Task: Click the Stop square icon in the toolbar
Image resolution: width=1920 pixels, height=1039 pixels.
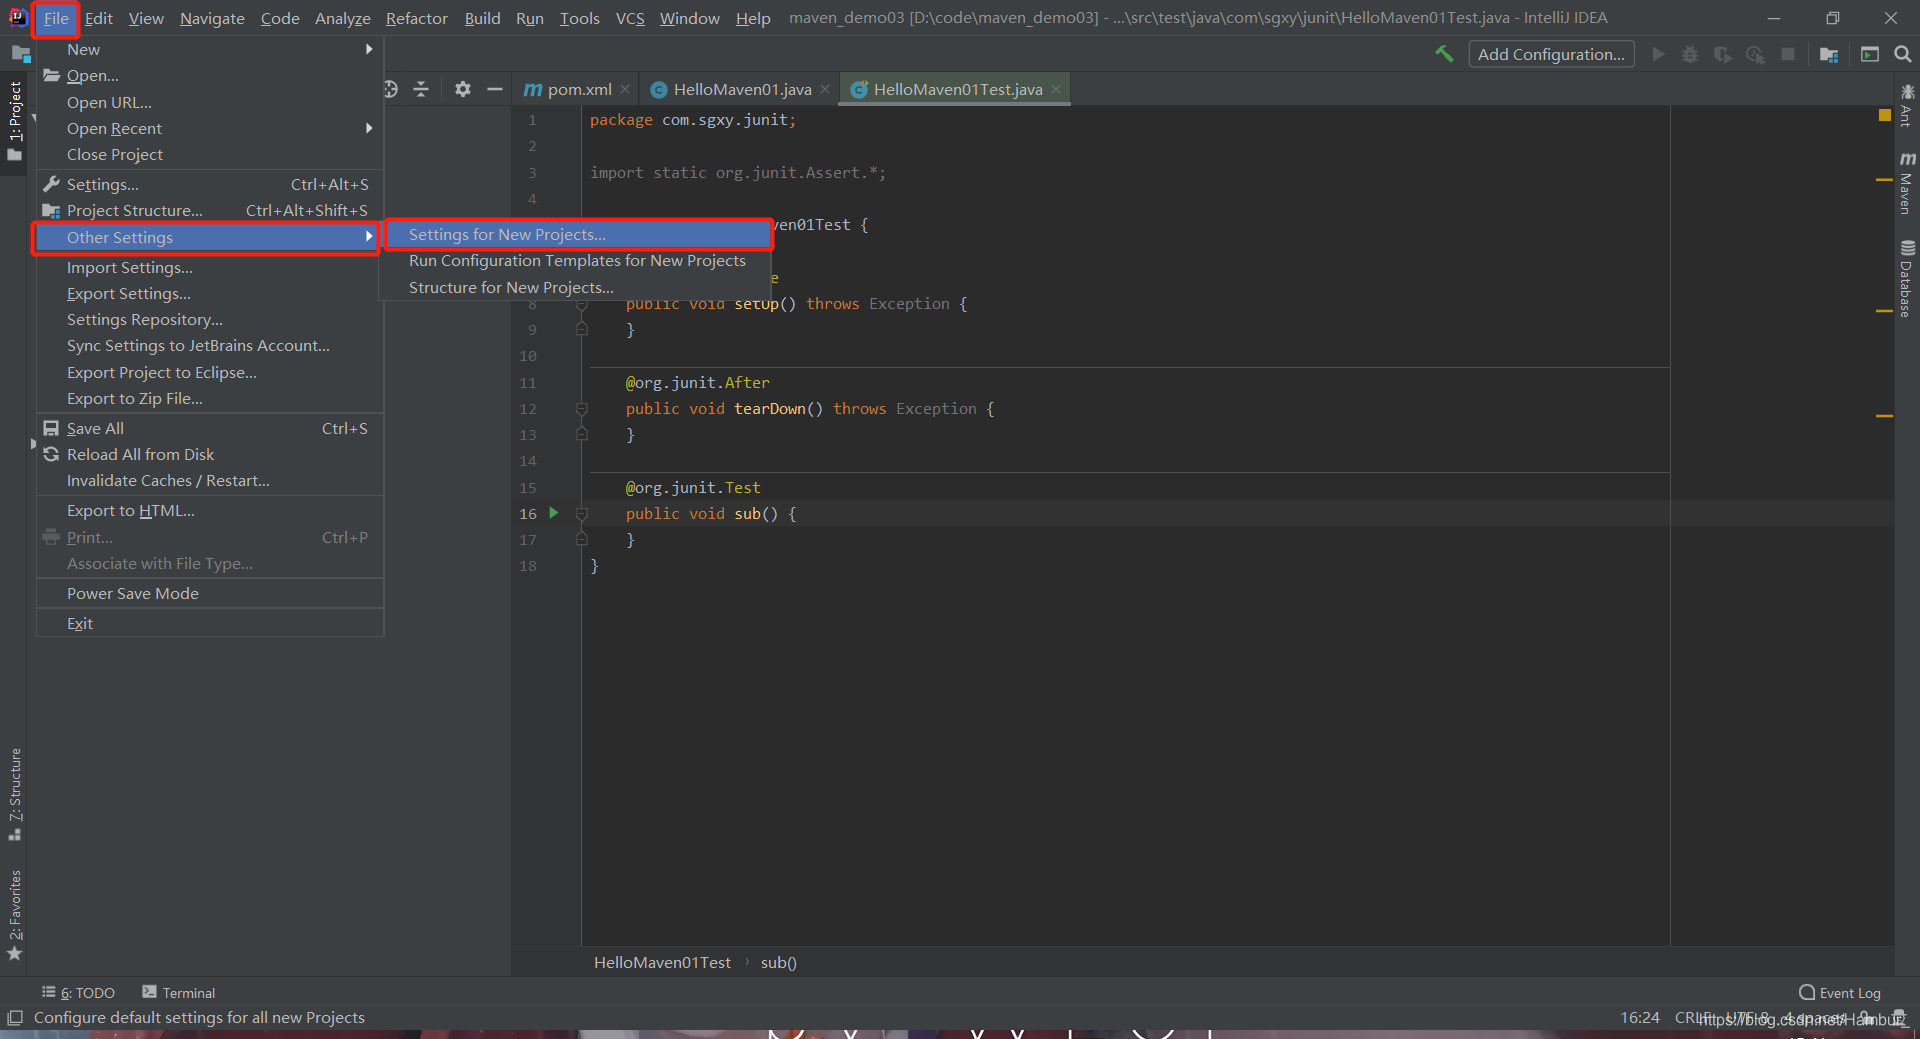Action: point(1788,54)
